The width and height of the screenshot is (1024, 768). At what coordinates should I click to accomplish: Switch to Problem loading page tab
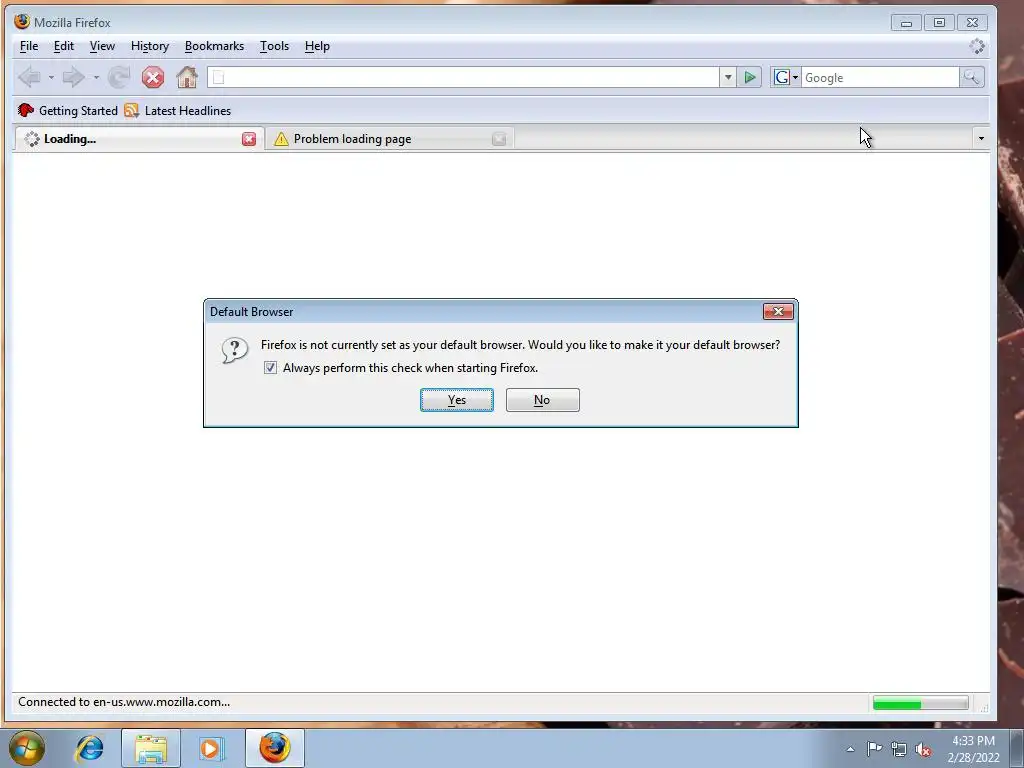389,138
